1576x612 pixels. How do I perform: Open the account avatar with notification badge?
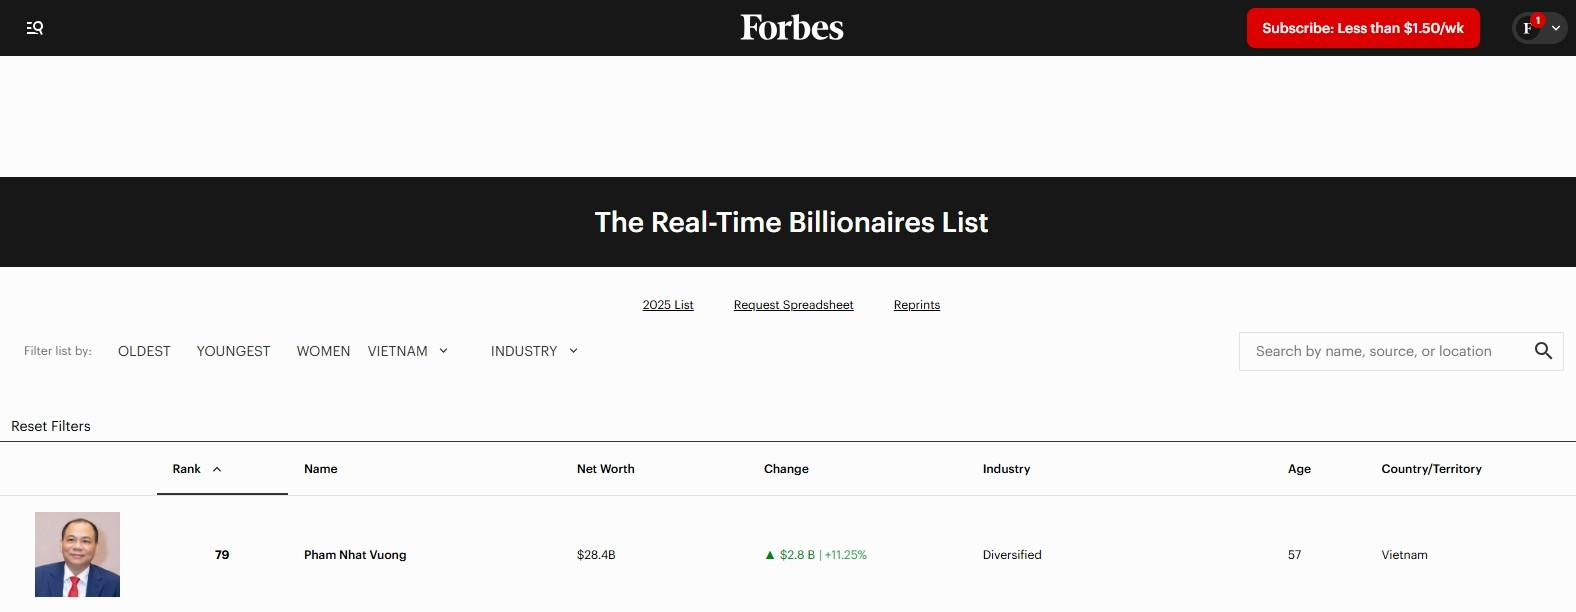click(1529, 28)
